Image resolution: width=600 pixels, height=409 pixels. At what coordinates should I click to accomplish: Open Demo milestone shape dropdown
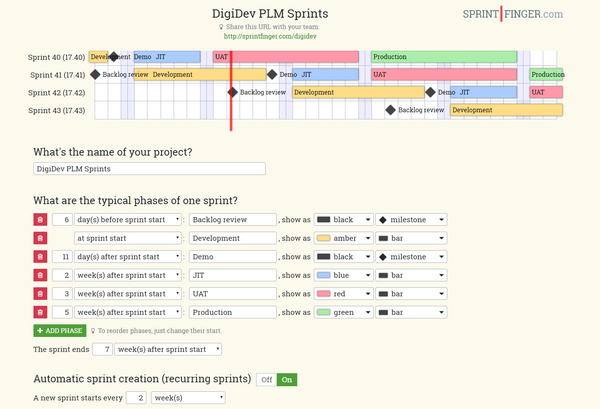pyautogui.click(x=411, y=257)
